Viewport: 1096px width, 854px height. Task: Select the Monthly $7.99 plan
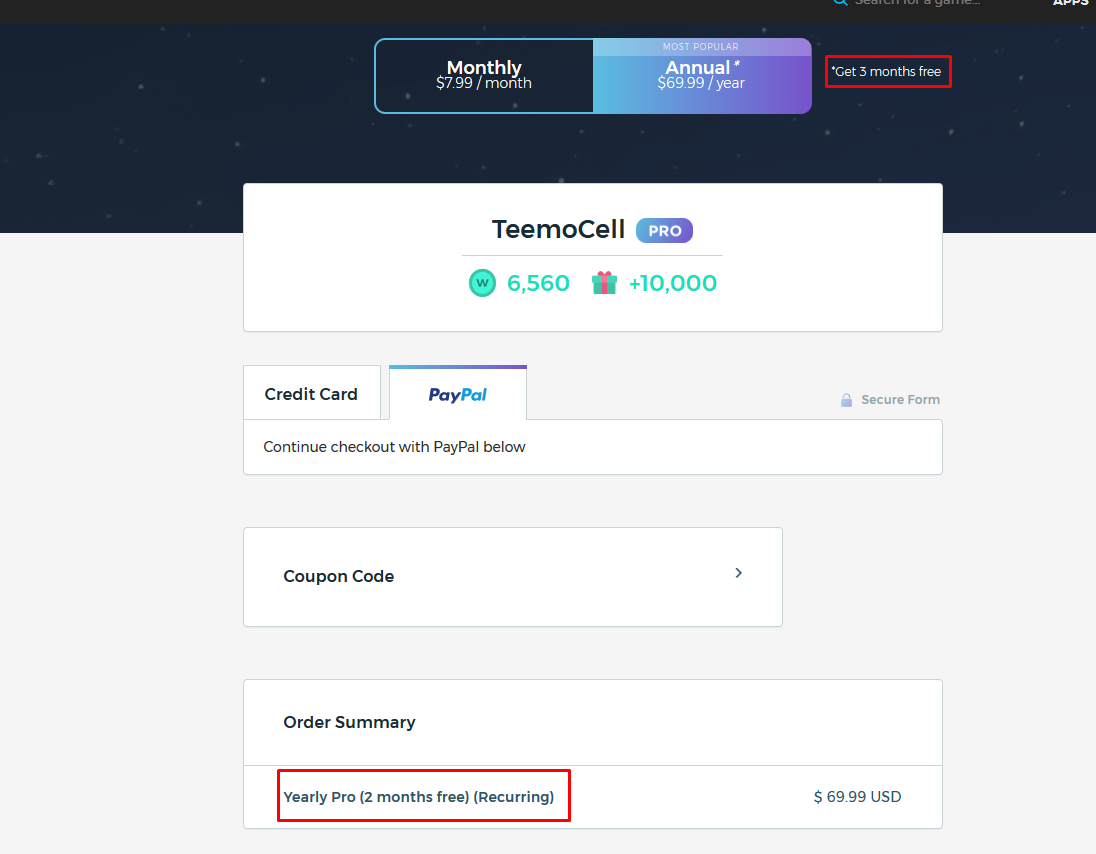[x=484, y=76]
